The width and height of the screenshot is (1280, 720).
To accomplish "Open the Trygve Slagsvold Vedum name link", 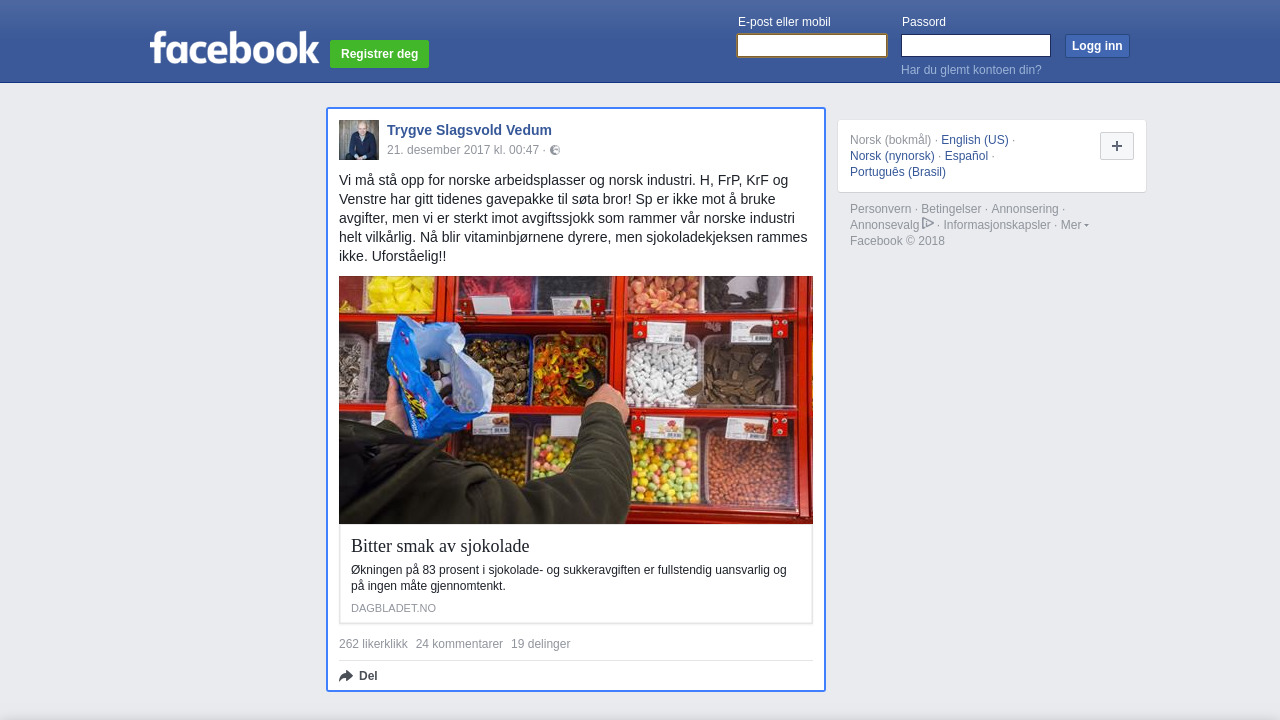I will (x=469, y=130).
